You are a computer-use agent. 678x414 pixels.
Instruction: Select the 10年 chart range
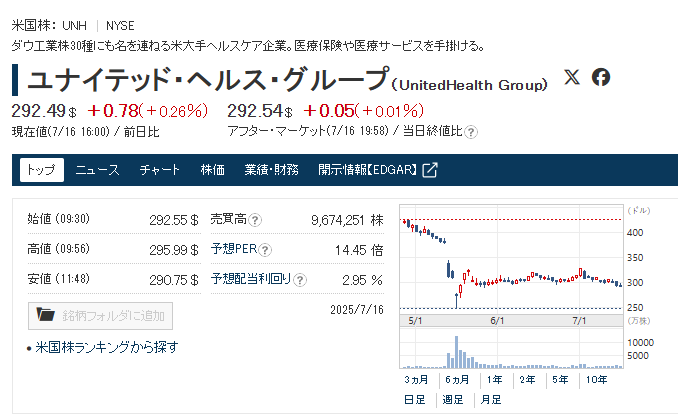point(596,380)
